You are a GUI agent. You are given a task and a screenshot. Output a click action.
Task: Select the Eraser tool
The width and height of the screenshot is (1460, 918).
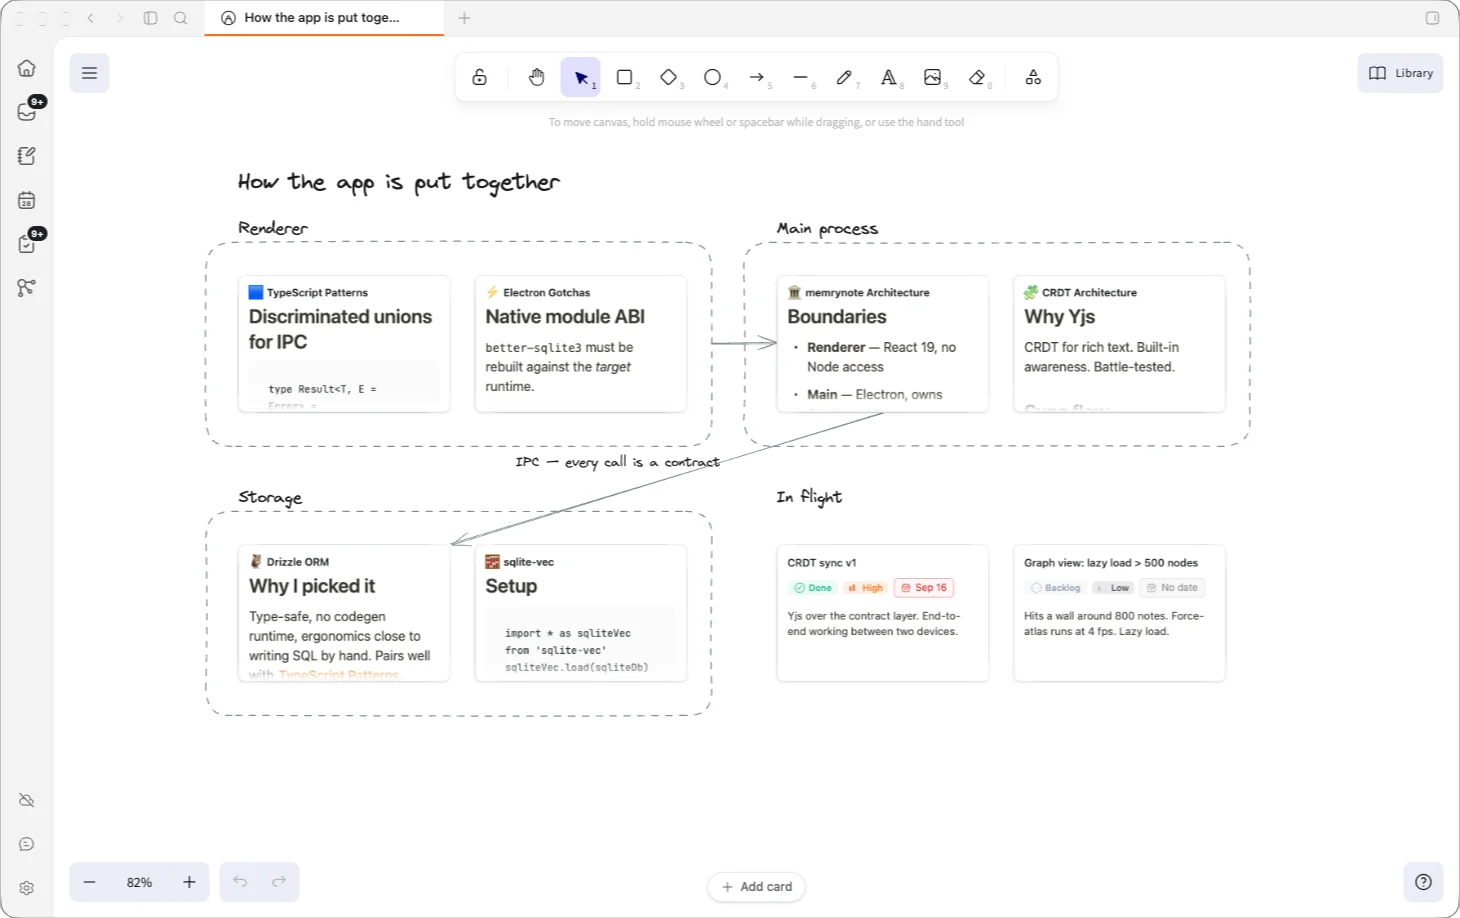(x=977, y=77)
